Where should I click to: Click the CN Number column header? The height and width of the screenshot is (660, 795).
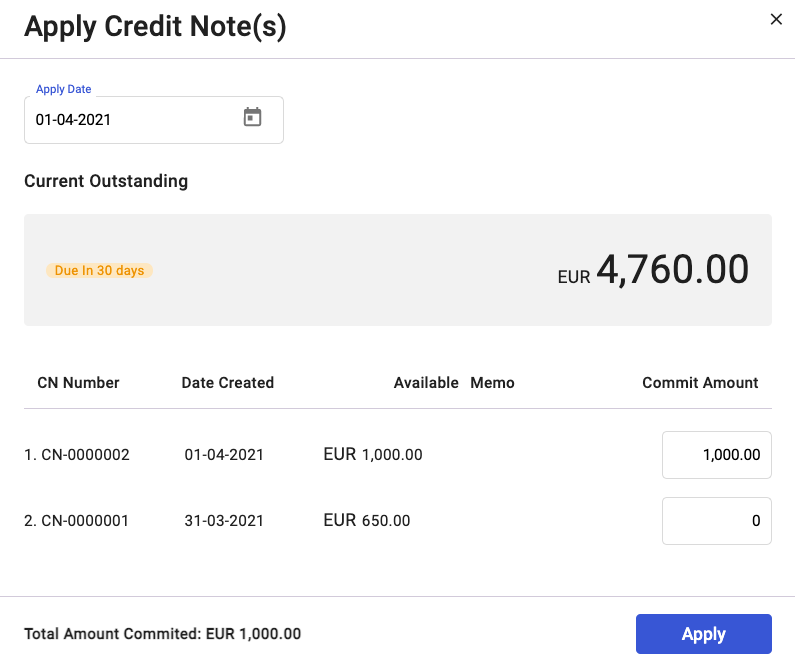78,383
